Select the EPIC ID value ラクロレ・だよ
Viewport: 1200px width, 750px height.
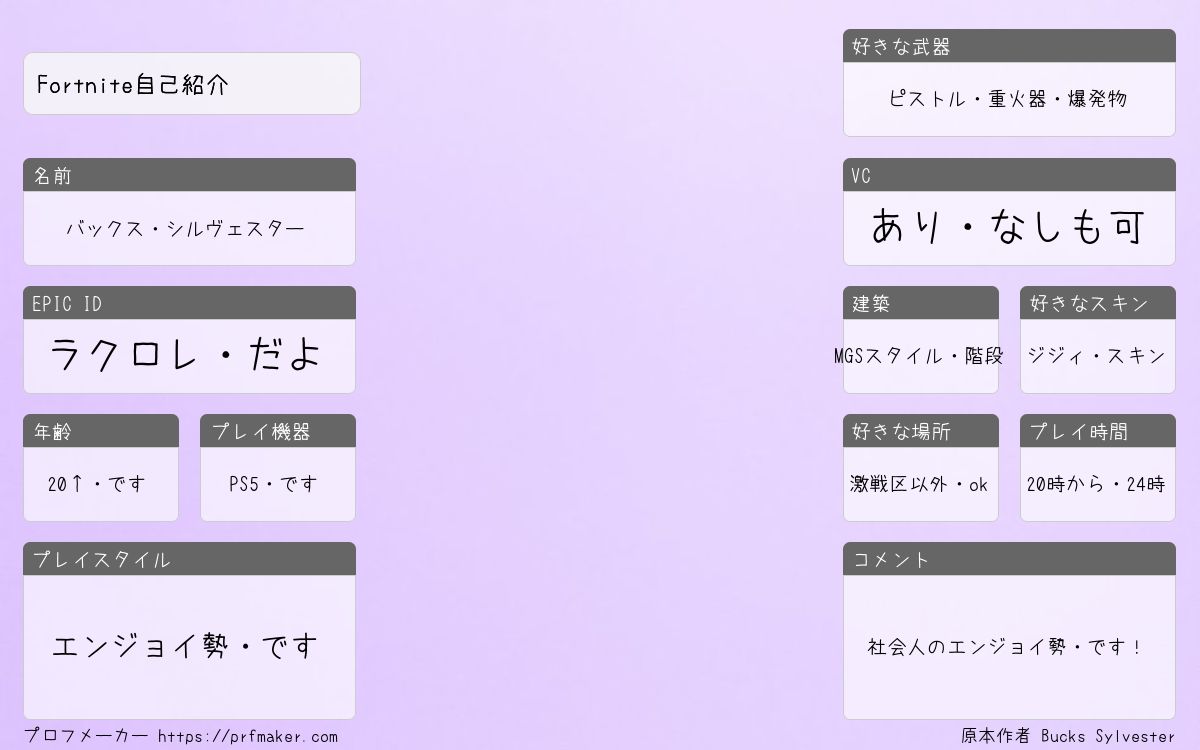point(186,355)
